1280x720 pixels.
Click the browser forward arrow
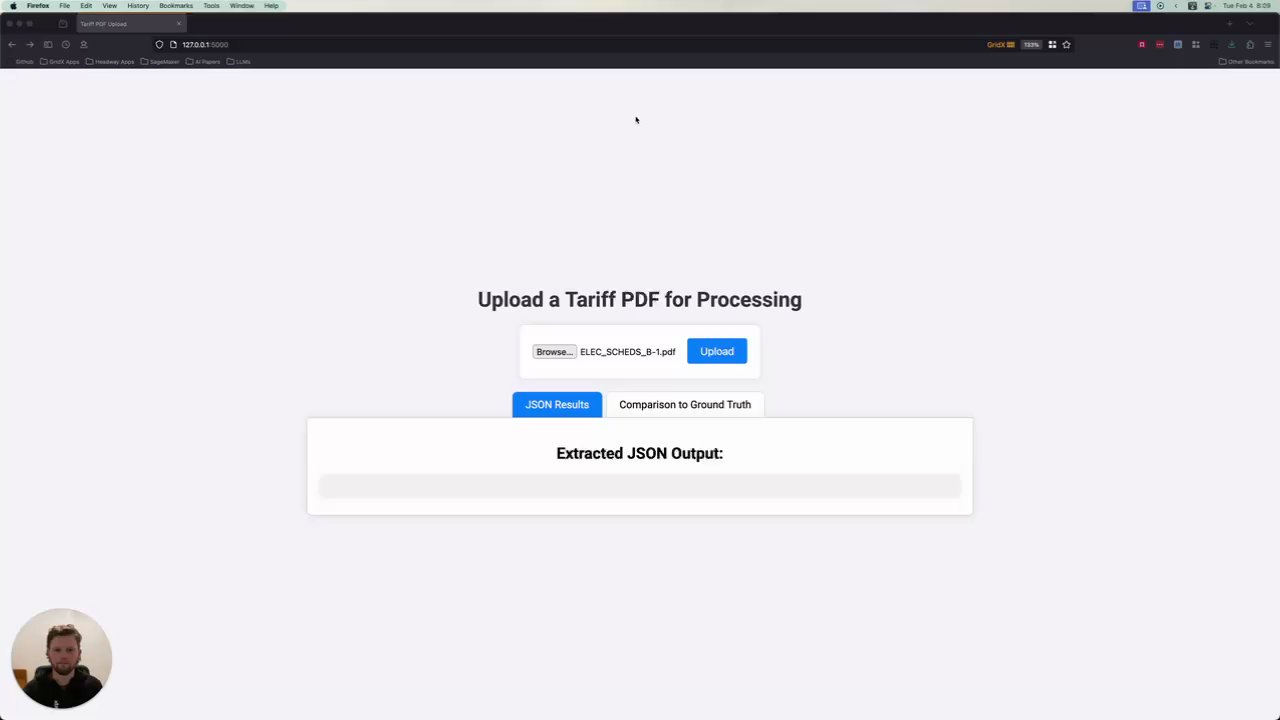30,44
